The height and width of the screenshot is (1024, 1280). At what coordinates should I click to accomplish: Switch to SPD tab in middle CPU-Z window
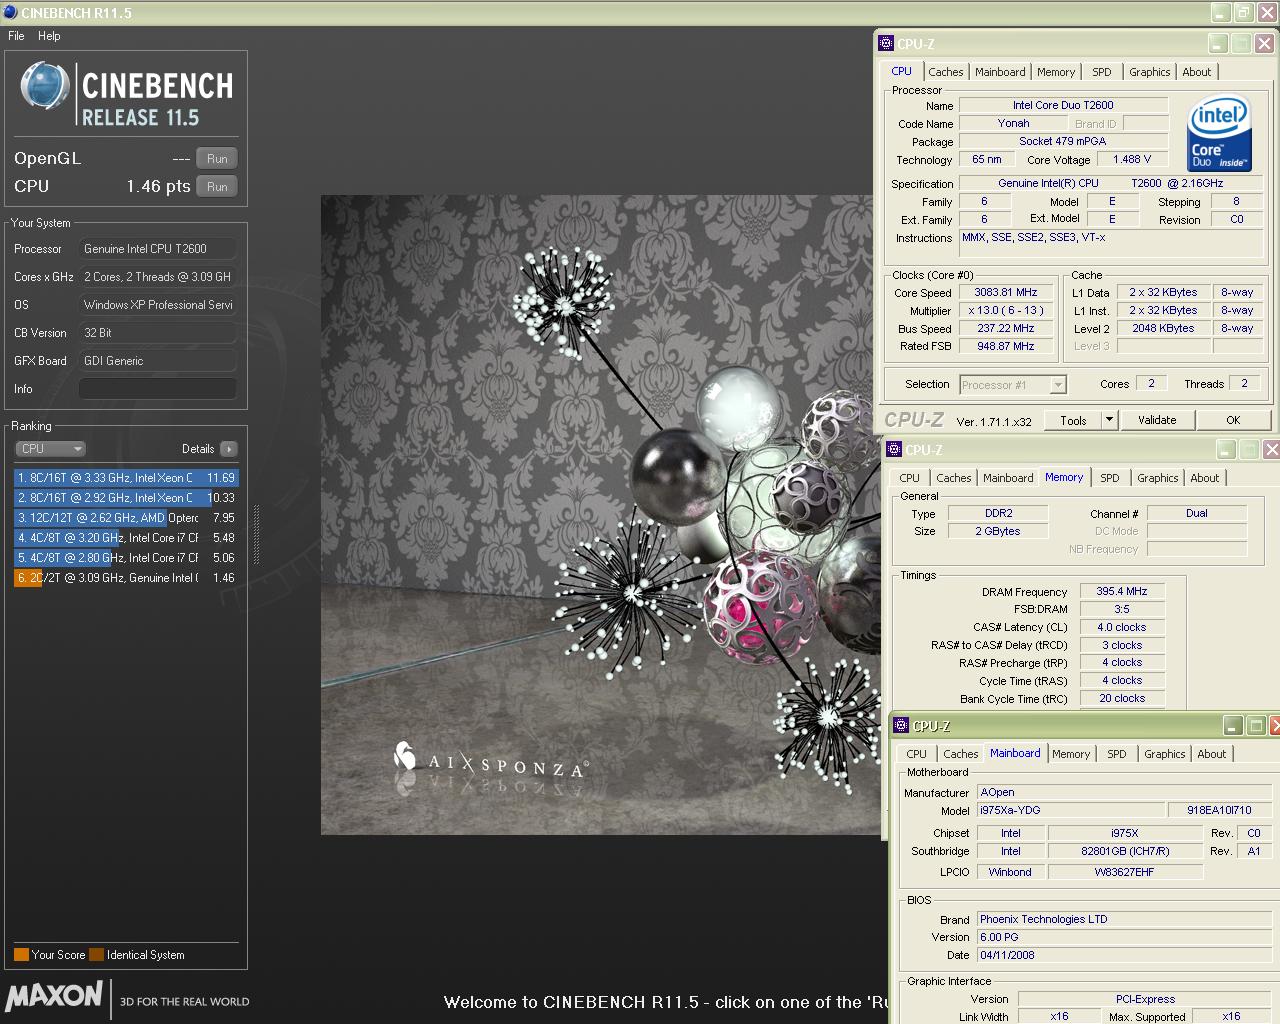point(1110,478)
